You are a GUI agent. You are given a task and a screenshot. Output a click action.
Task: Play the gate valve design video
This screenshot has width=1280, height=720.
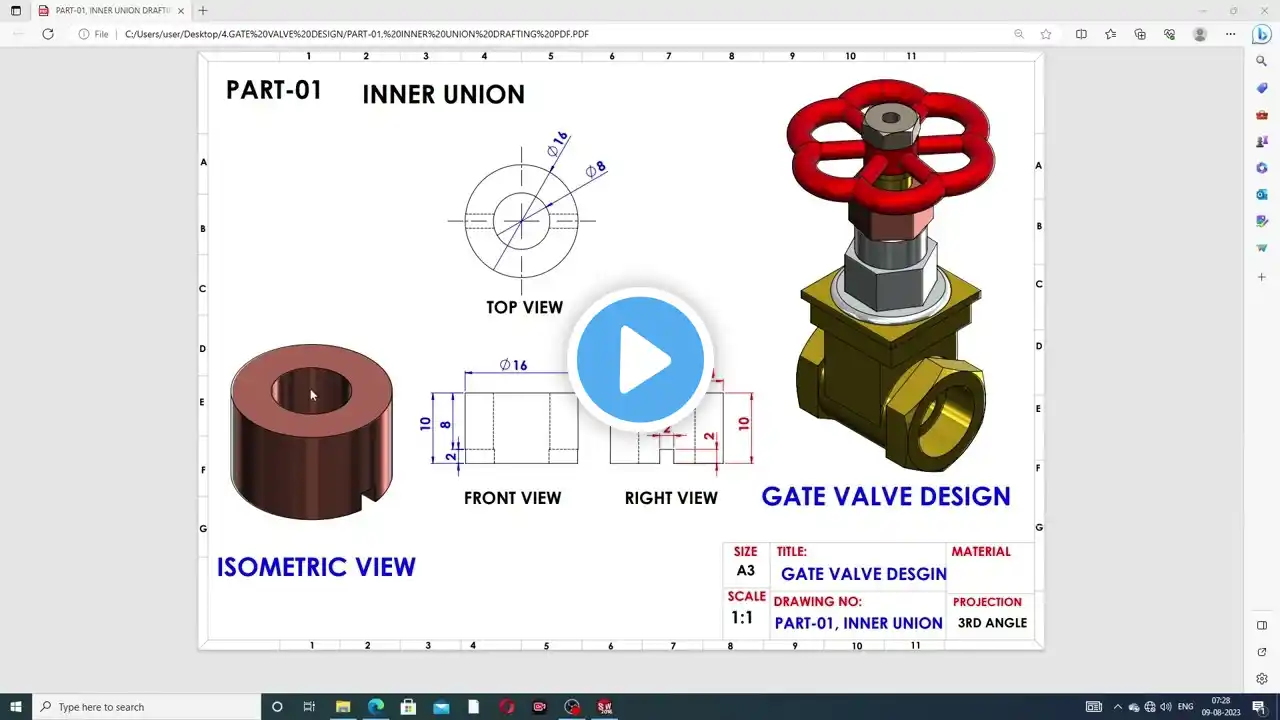pos(640,359)
